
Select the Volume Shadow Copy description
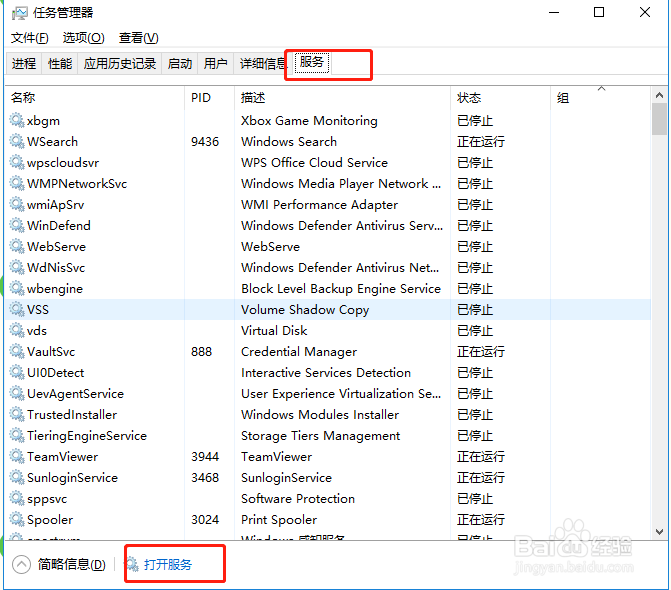tap(305, 309)
